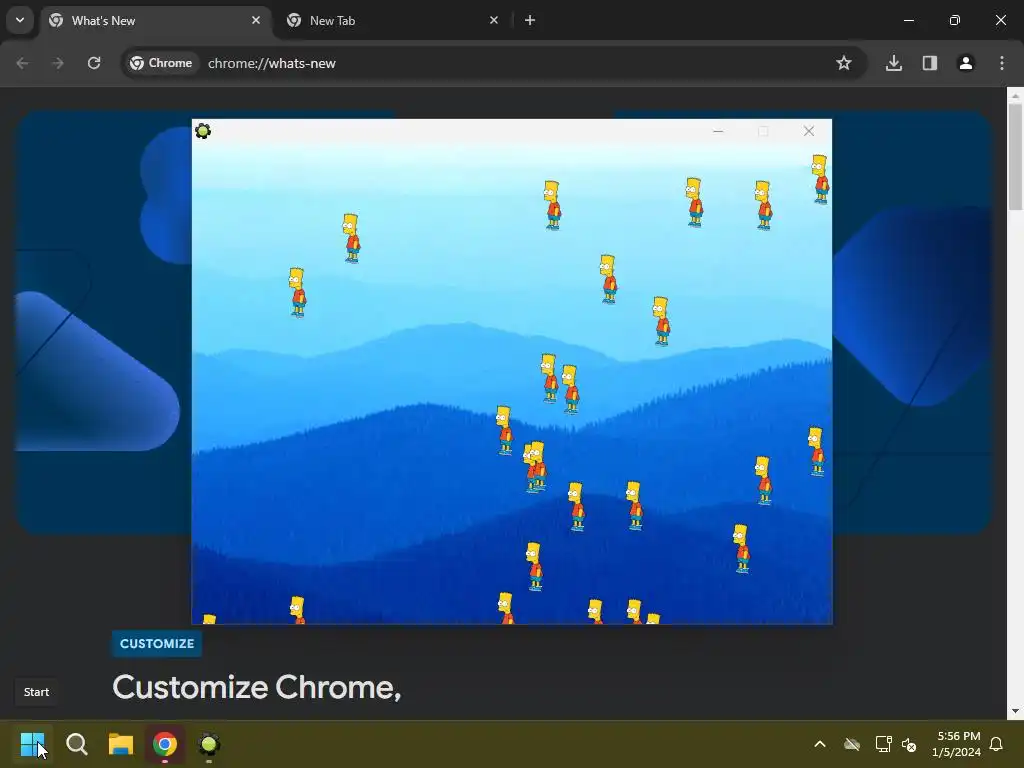
Task: Bookmark this page with the star icon
Action: coord(844,63)
